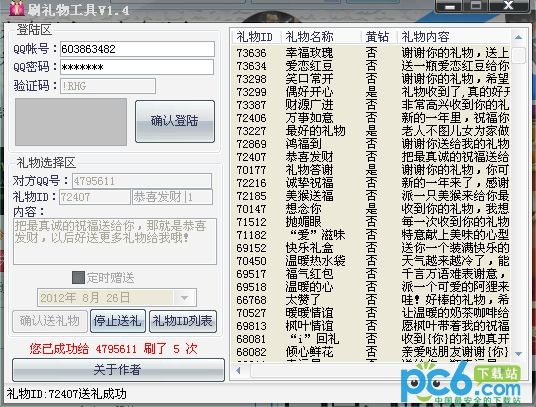Click the app icon in the title bar

coord(16,9)
